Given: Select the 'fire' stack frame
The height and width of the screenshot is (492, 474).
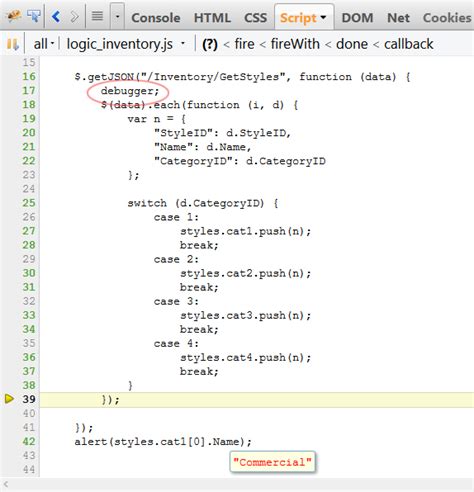Looking at the screenshot, I should point(244,44).
